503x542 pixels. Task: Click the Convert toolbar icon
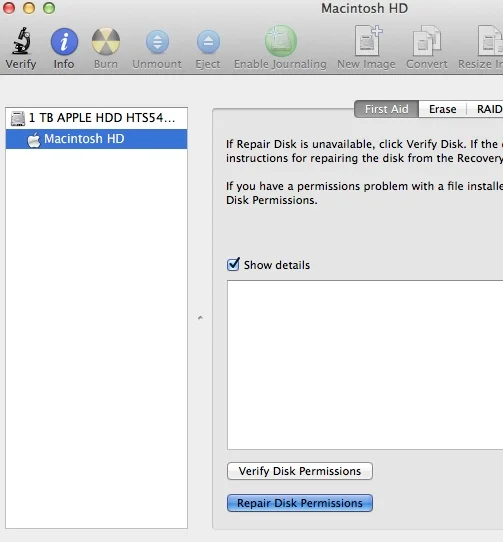[x=427, y=41]
